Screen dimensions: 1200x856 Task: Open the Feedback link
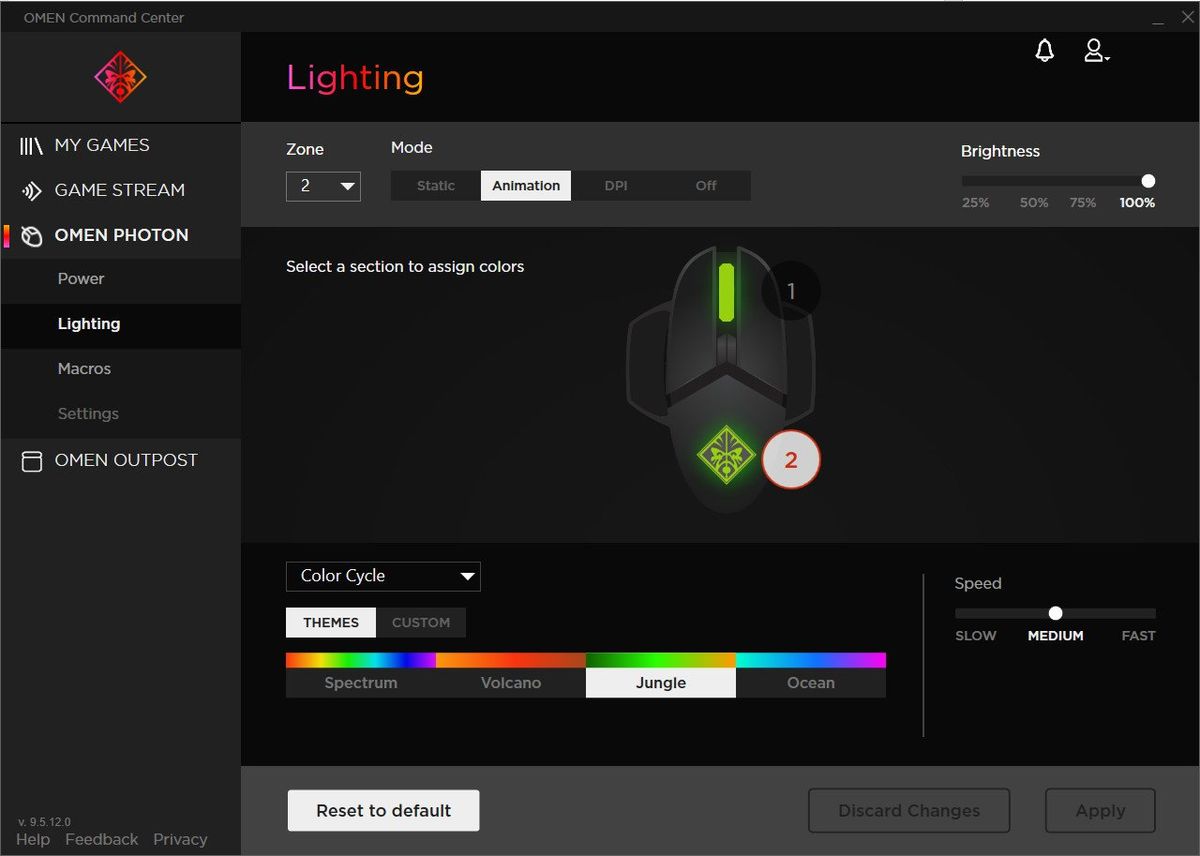102,840
